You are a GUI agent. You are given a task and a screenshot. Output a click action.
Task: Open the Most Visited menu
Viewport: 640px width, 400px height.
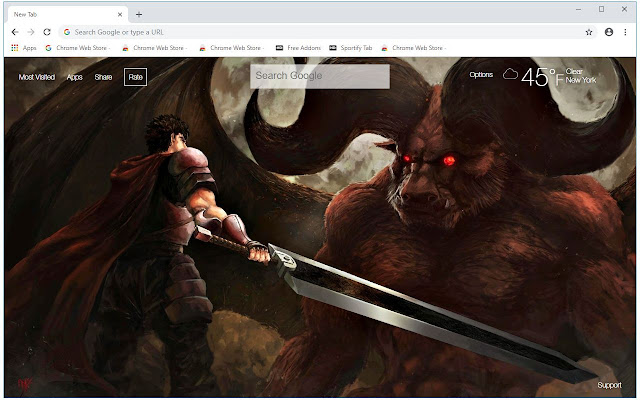(37, 77)
